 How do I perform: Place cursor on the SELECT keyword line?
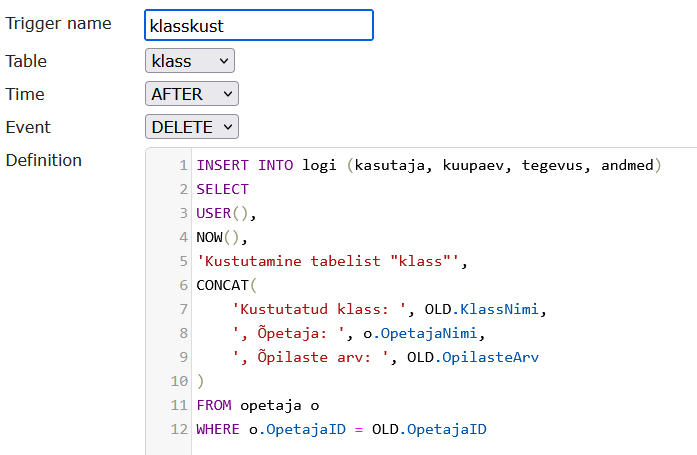click(222, 188)
